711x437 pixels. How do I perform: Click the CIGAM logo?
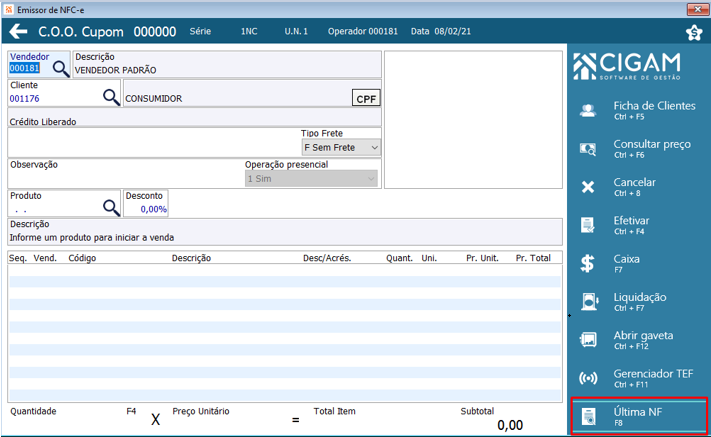(x=627, y=66)
